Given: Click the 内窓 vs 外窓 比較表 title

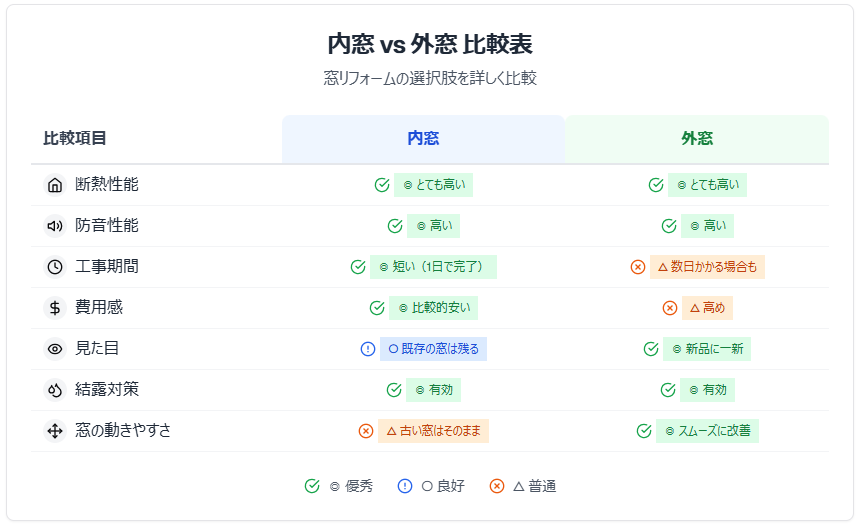Looking at the screenshot, I should tap(430, 44).
